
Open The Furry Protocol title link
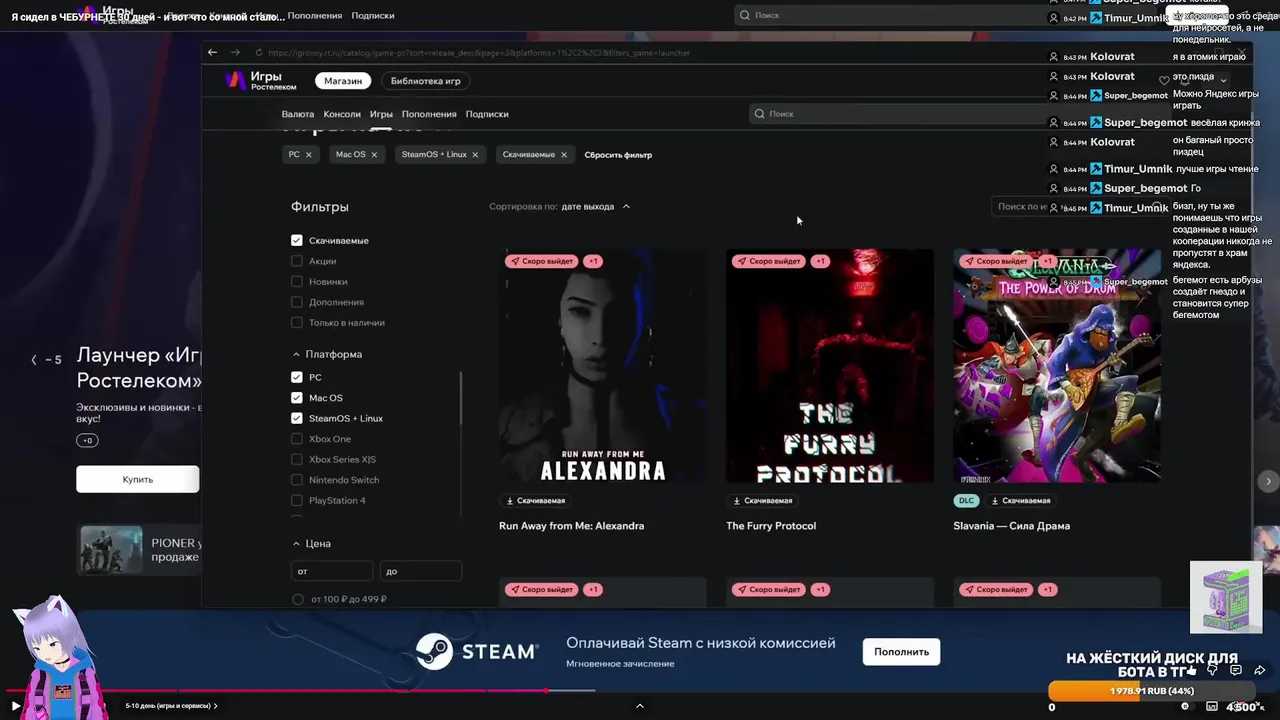click(x=771, y=526)
